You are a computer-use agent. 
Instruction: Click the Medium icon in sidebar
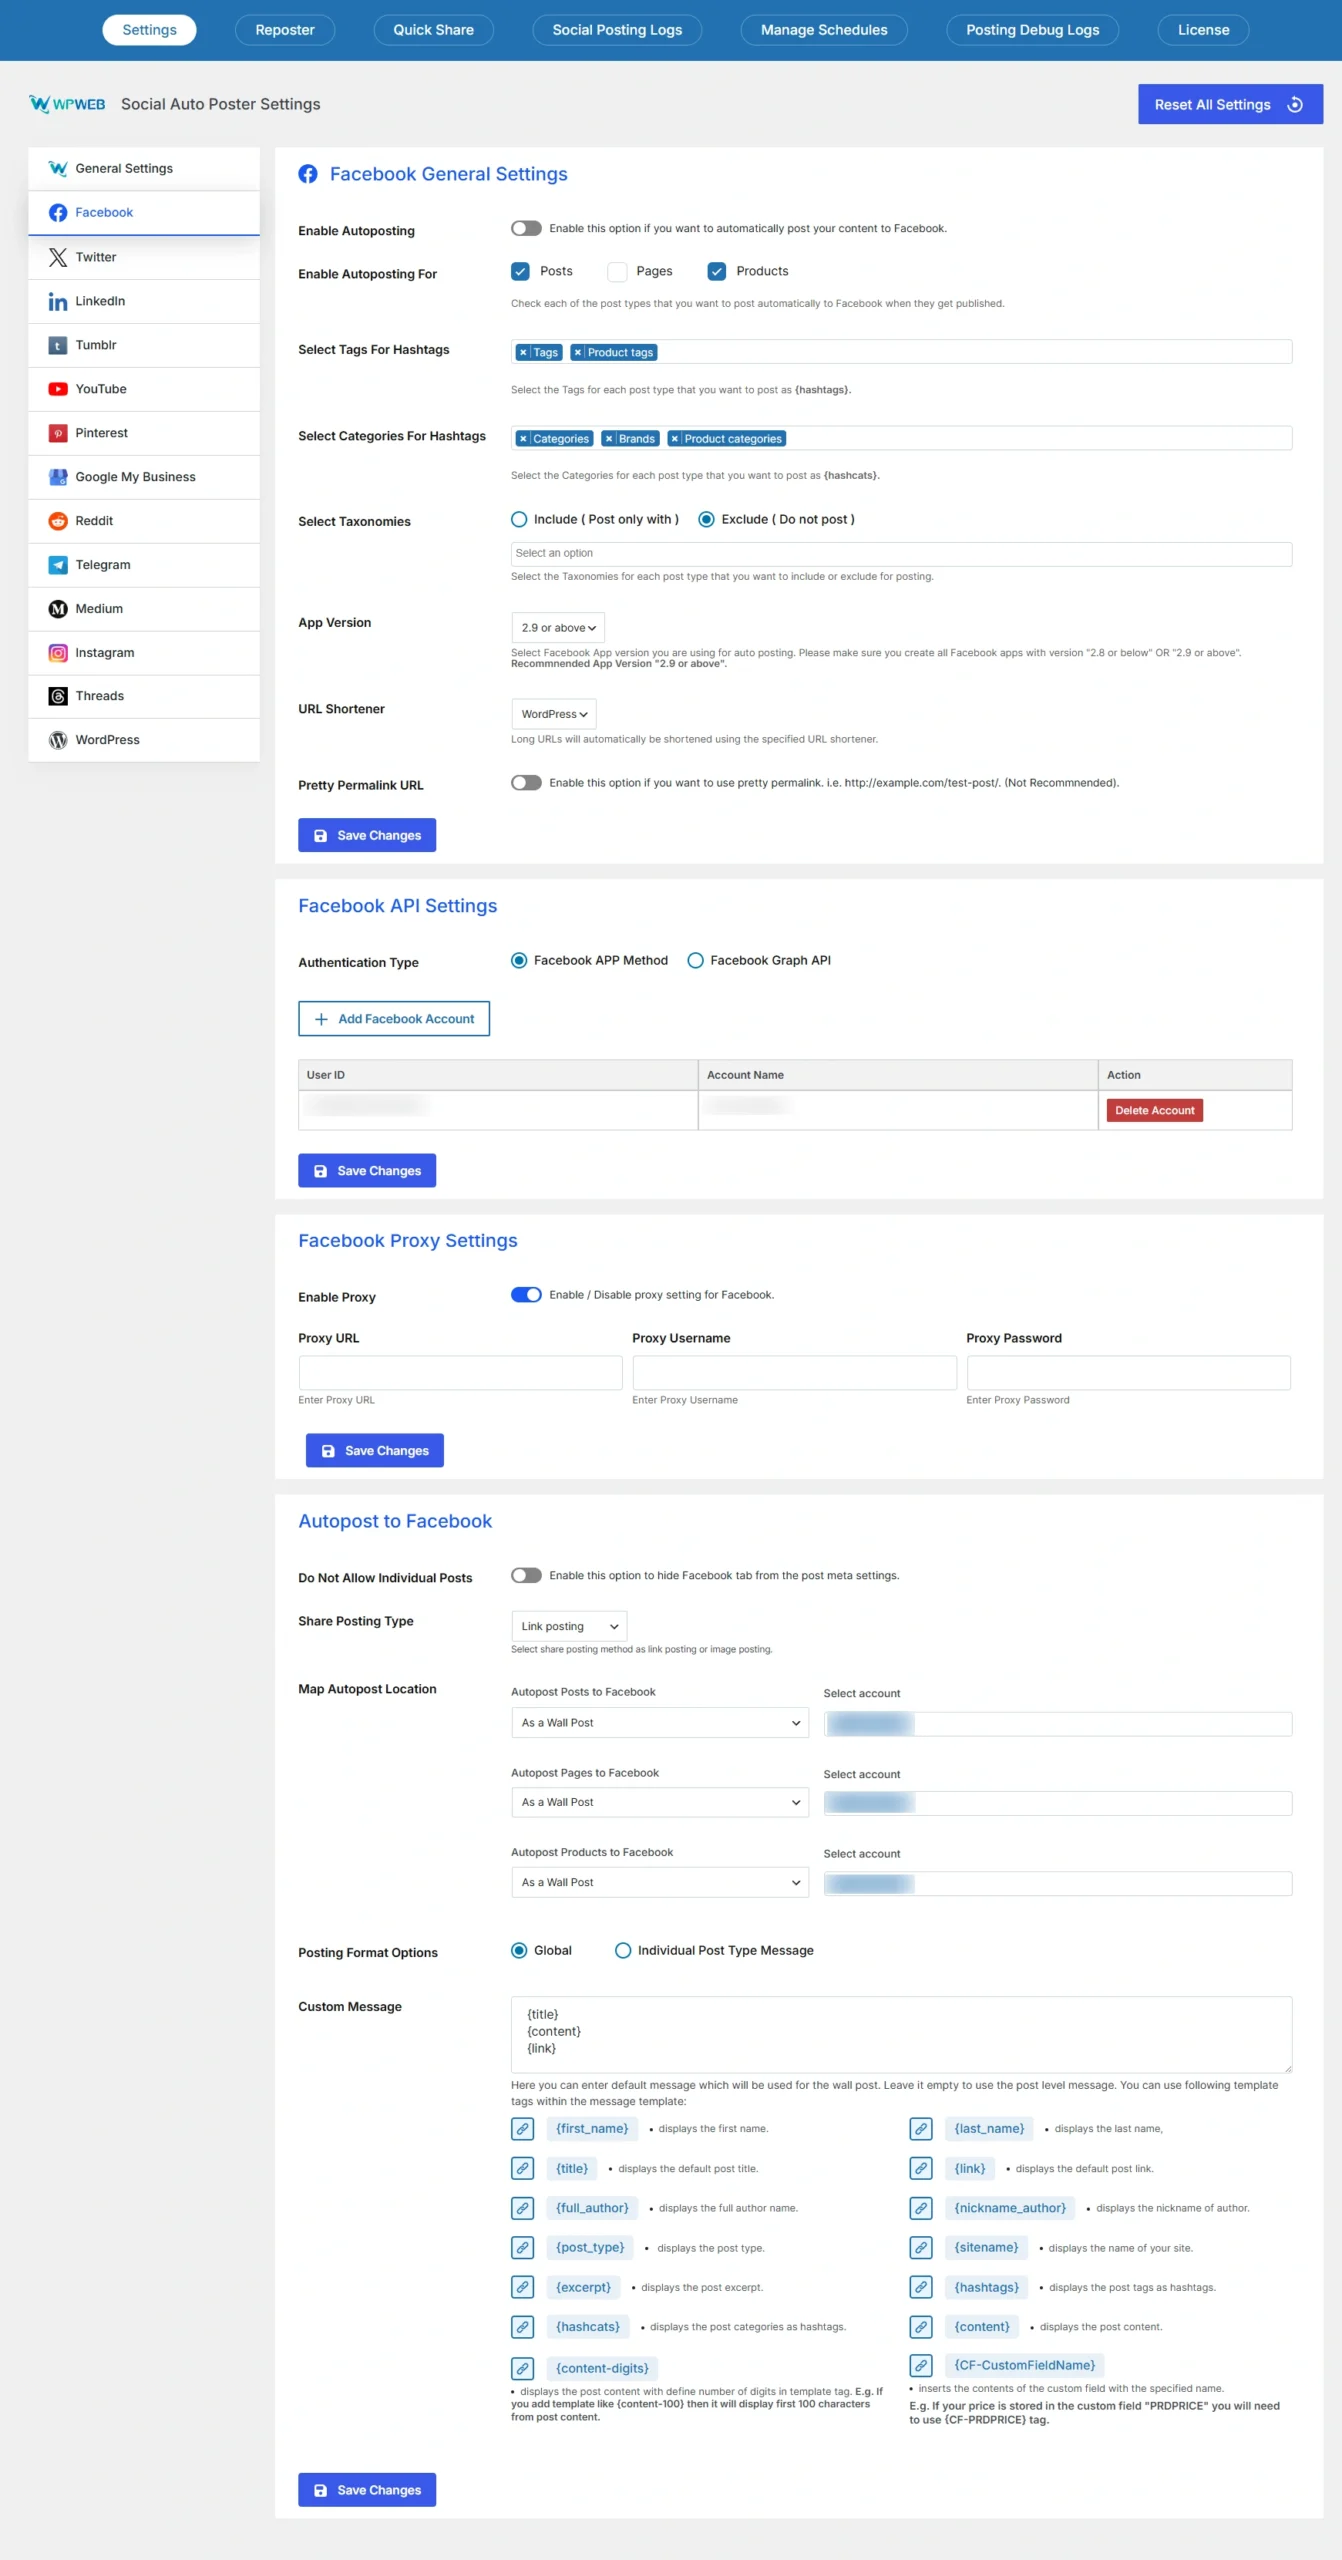58,609
